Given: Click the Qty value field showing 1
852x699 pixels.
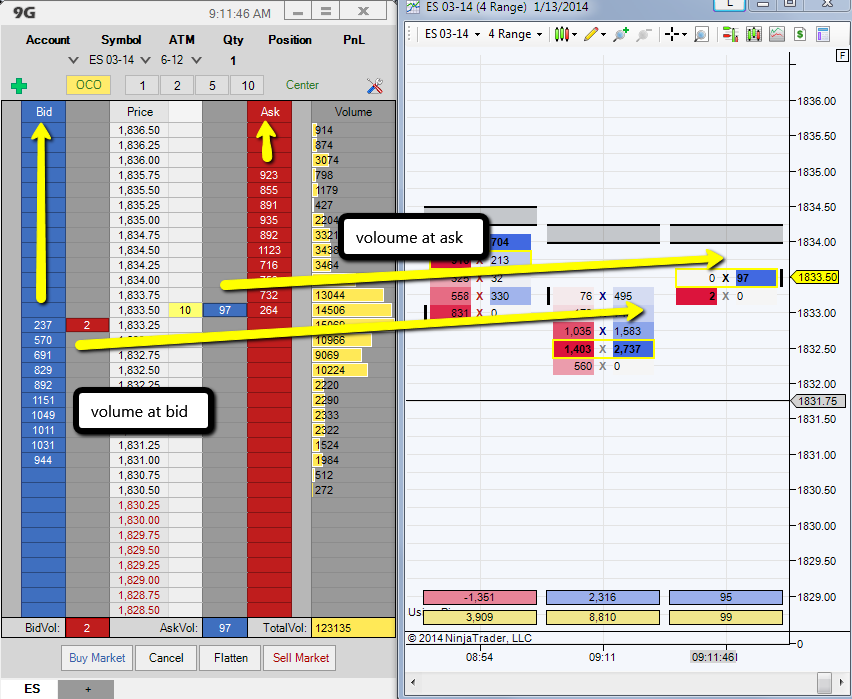Looking at the screenshot, I should [233, 60].
